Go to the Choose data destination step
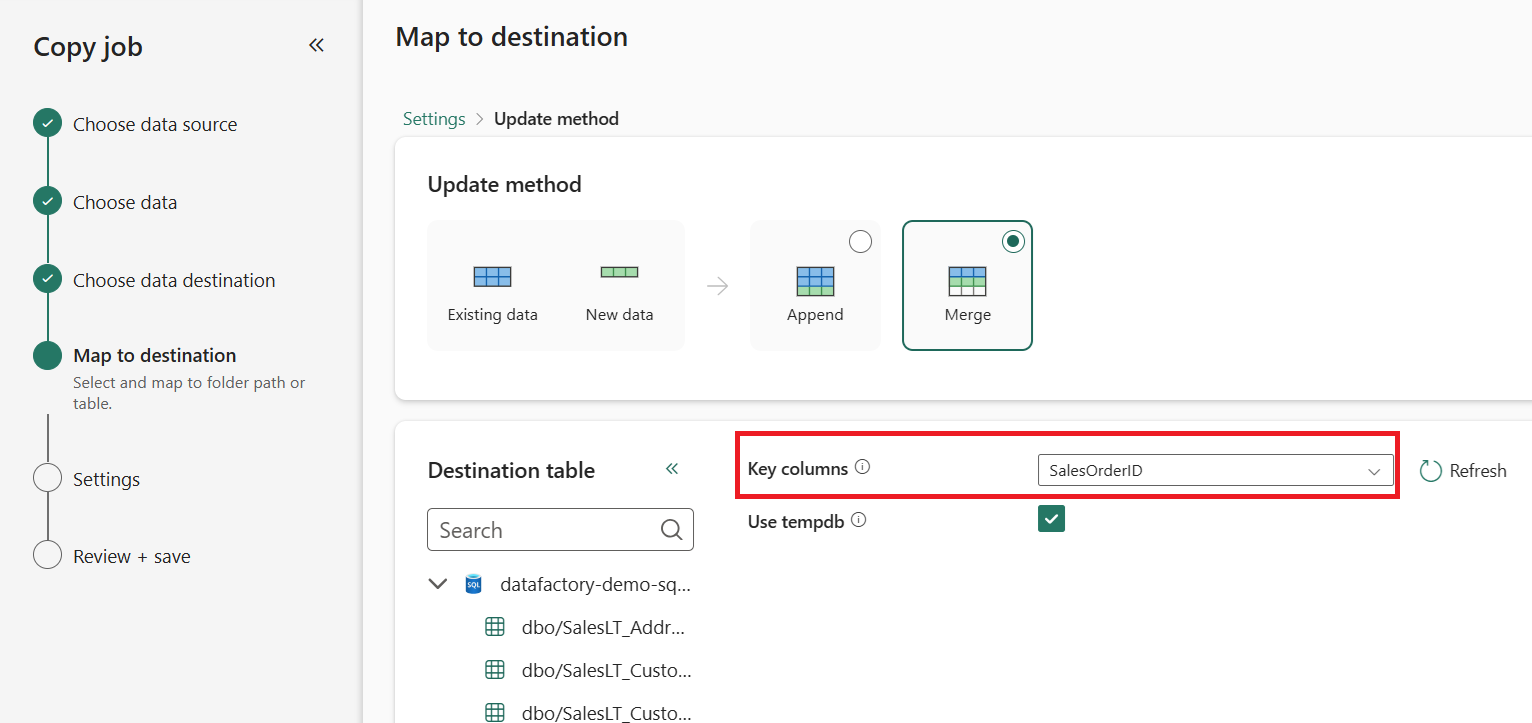This screenshot has height=723, width=1532. pos(174,280)
